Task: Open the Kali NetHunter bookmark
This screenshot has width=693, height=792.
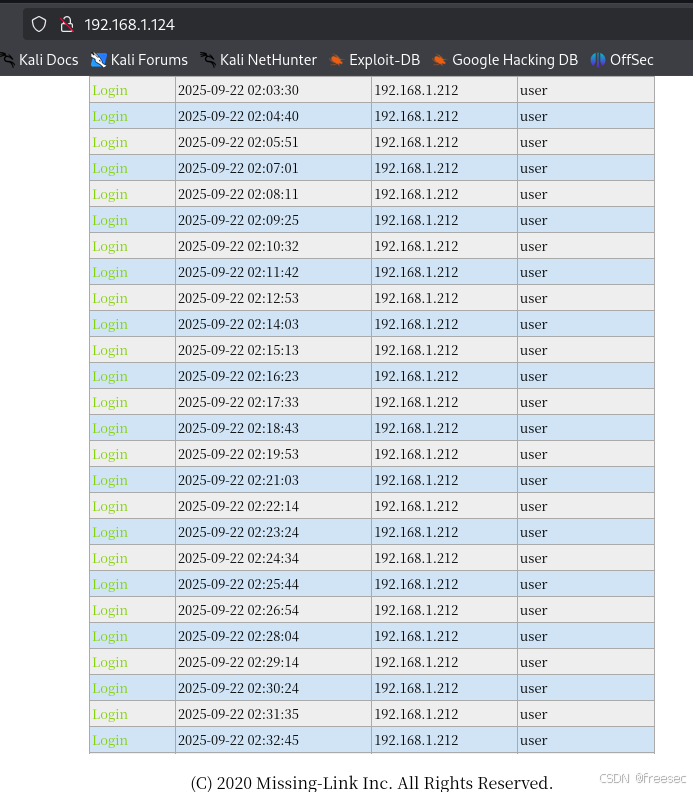Action: [x=258, y=60]
